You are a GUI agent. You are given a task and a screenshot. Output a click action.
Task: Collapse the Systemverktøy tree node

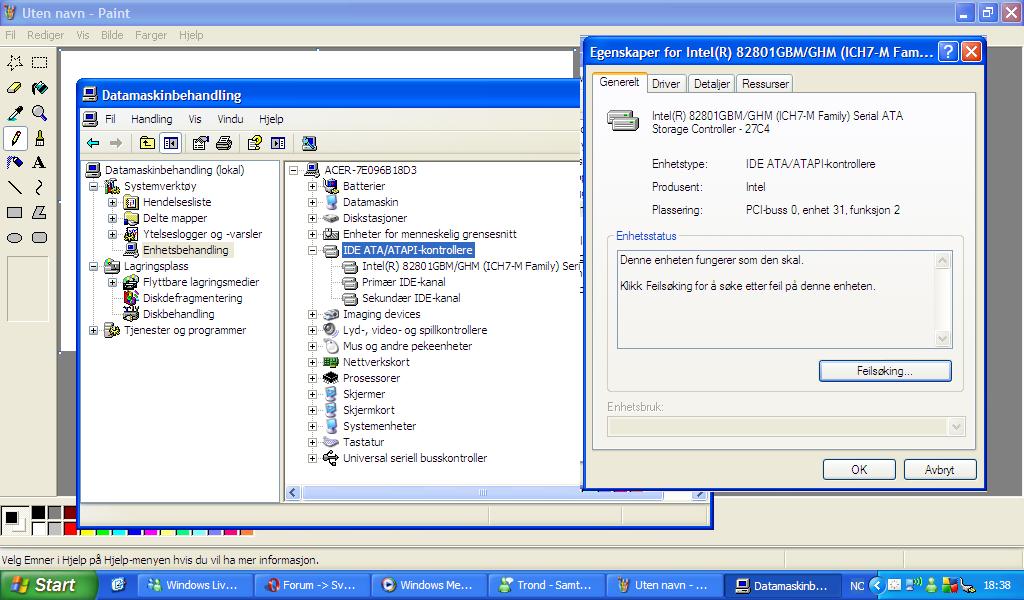coord(94,187)
